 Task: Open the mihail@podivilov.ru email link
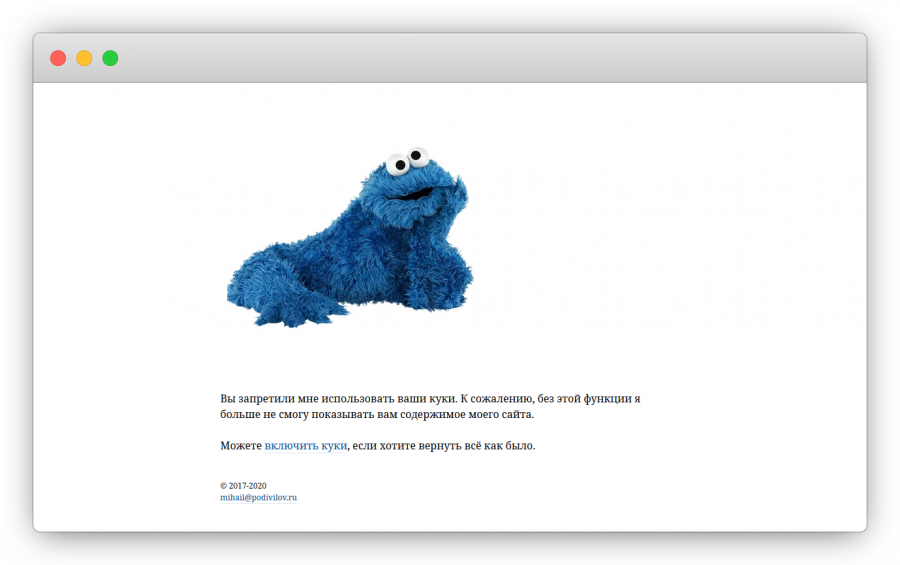(x=258, y=497)
